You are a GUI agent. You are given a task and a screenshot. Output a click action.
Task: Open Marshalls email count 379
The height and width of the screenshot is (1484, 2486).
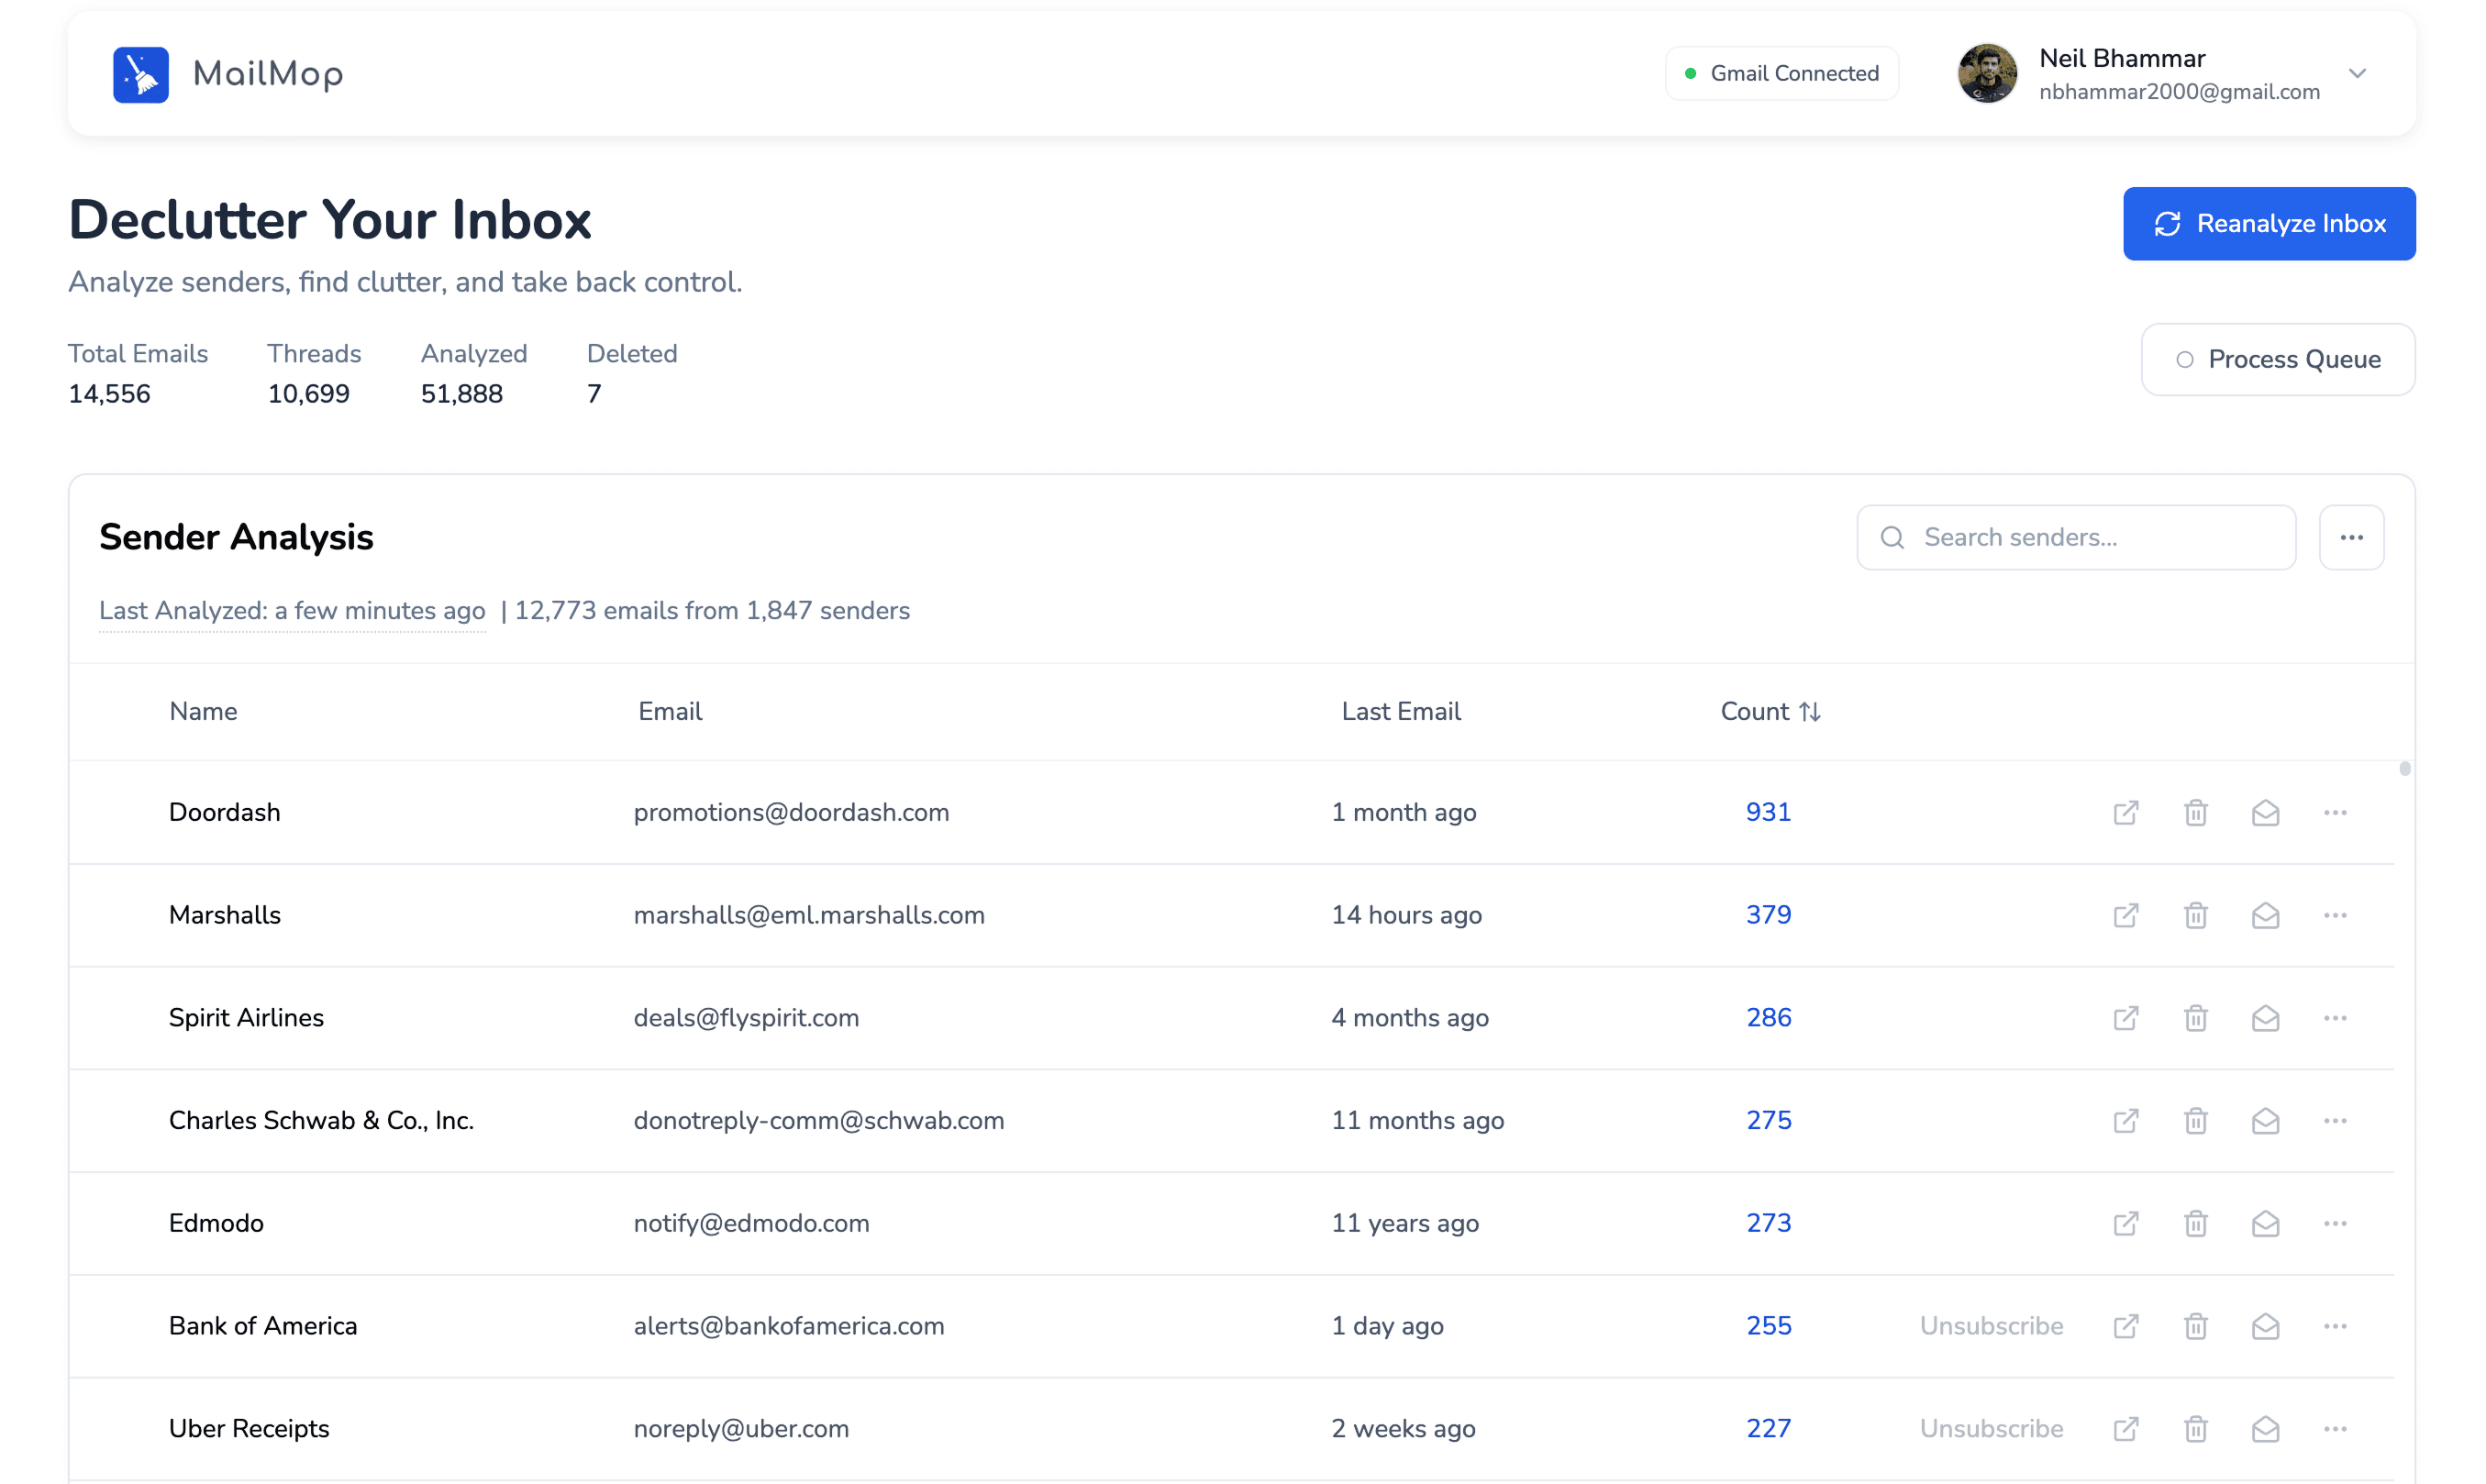1768,915
